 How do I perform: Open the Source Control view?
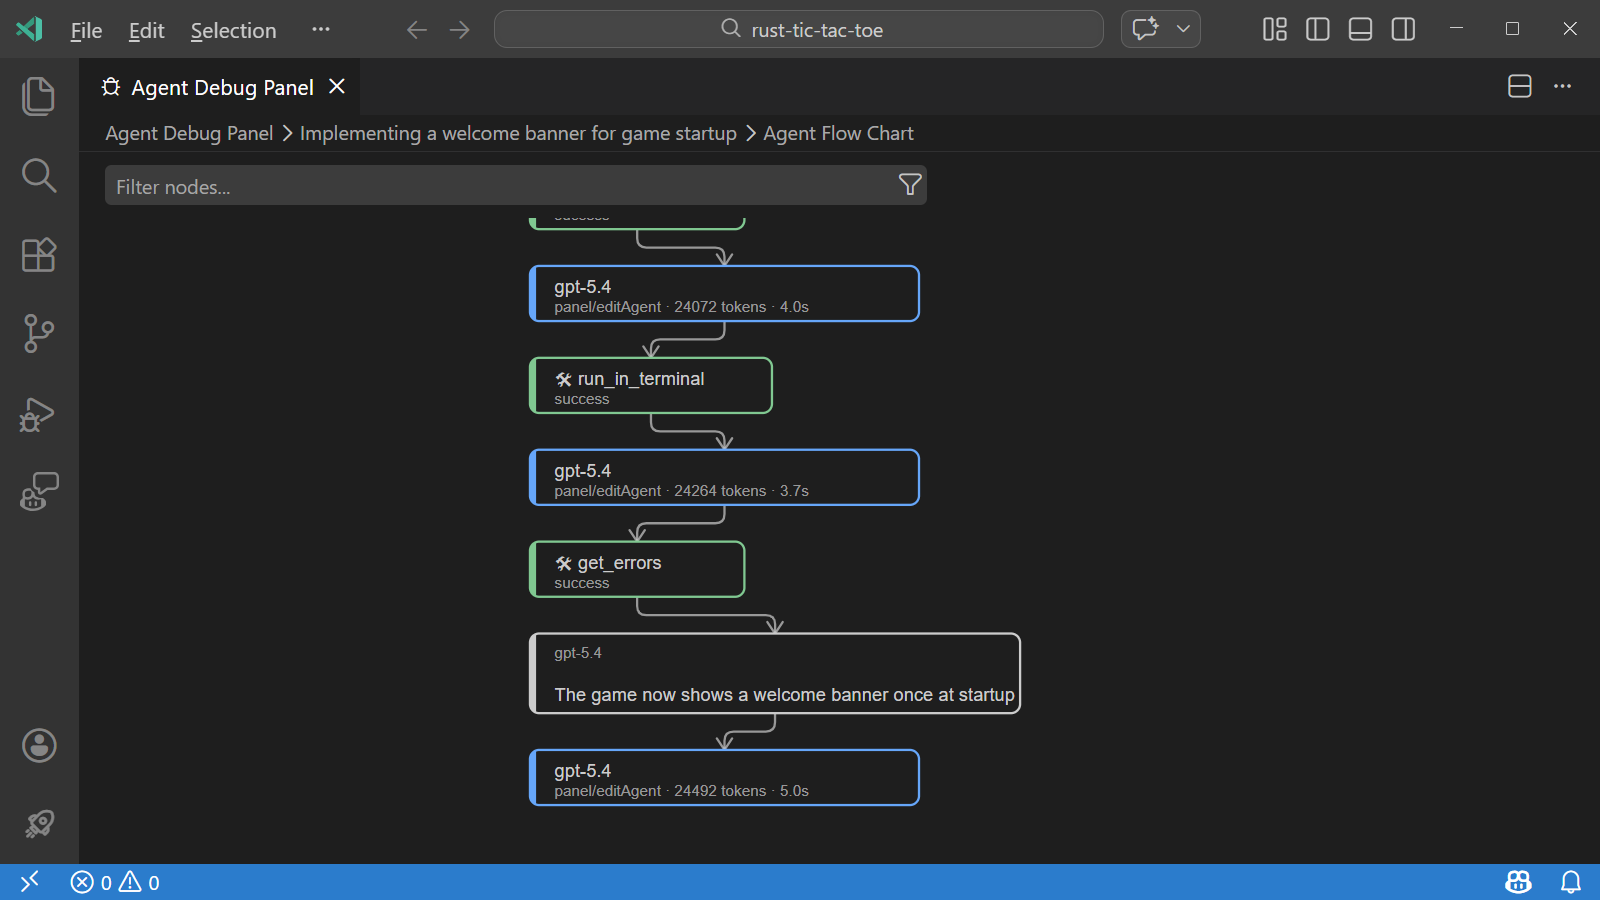[38, 333]
